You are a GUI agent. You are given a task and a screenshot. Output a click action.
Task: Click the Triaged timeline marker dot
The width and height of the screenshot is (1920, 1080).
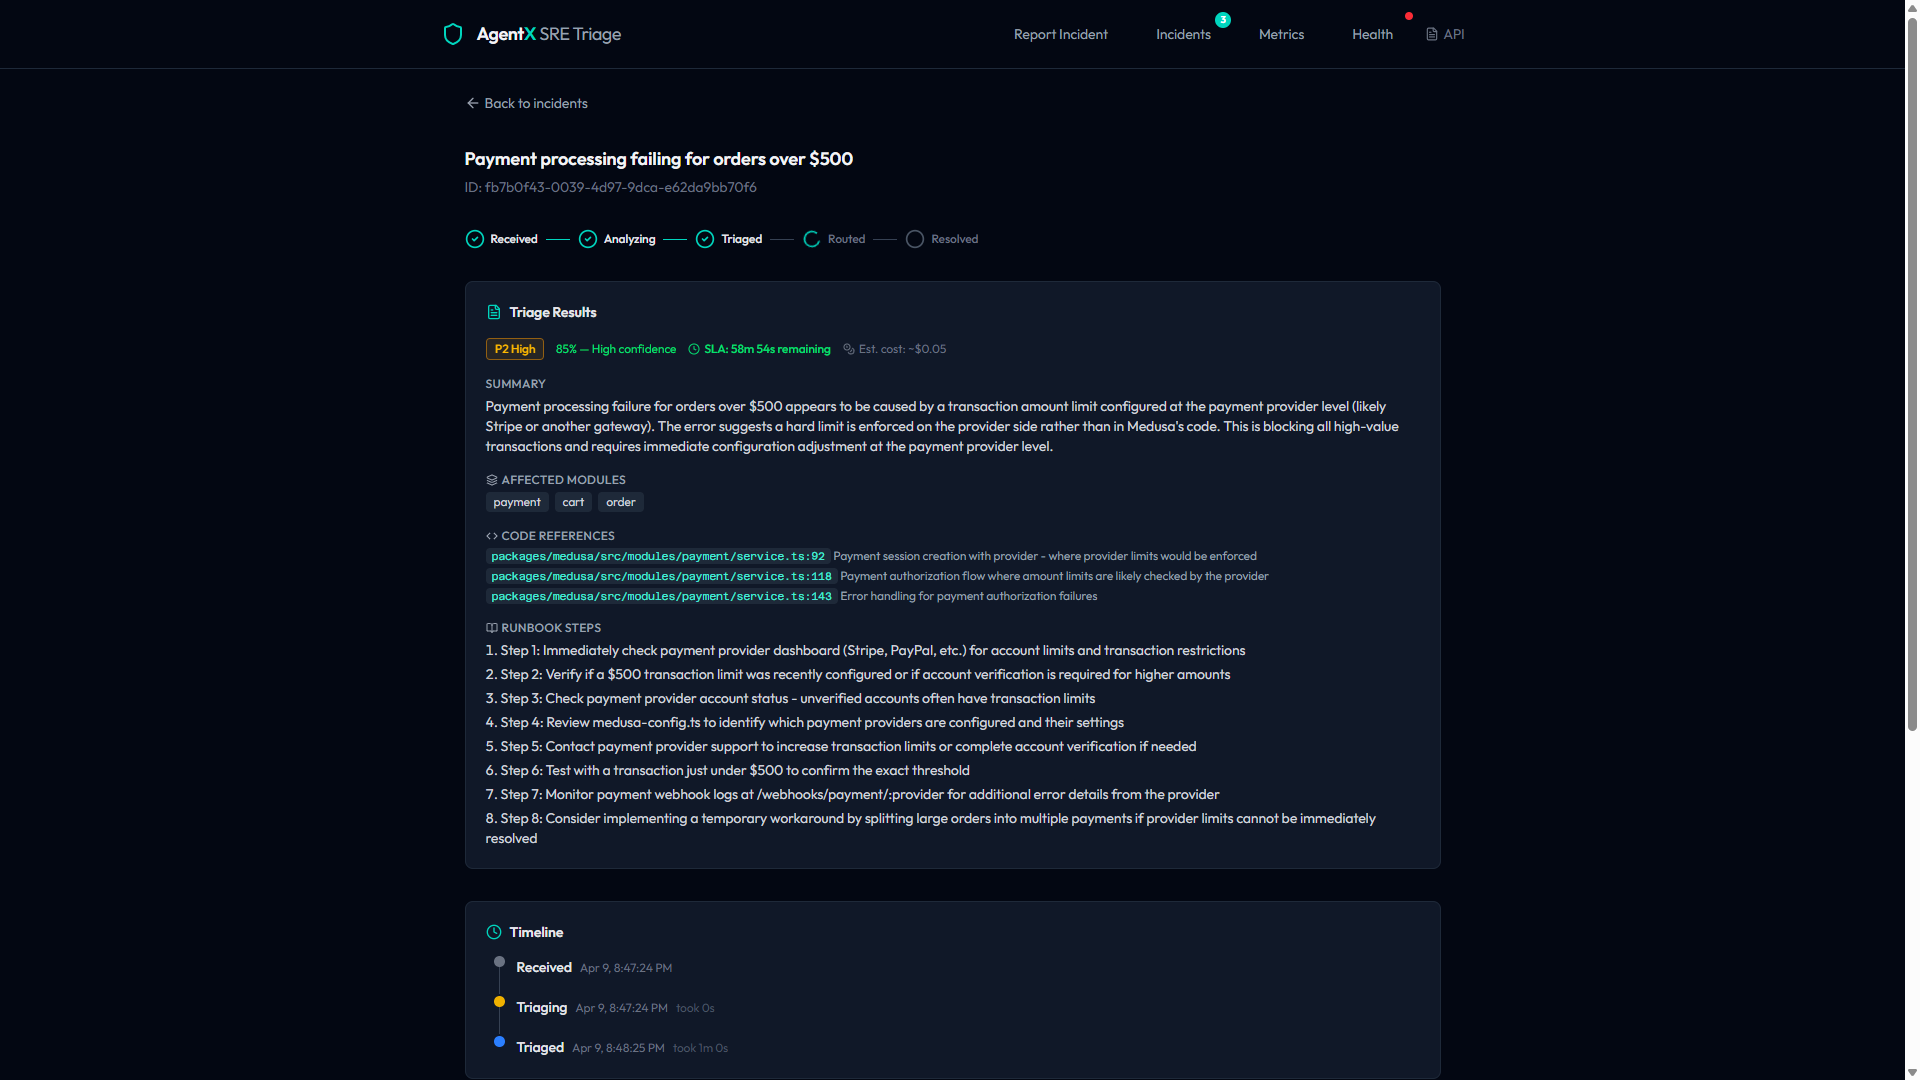click(x=499, y=1042)
